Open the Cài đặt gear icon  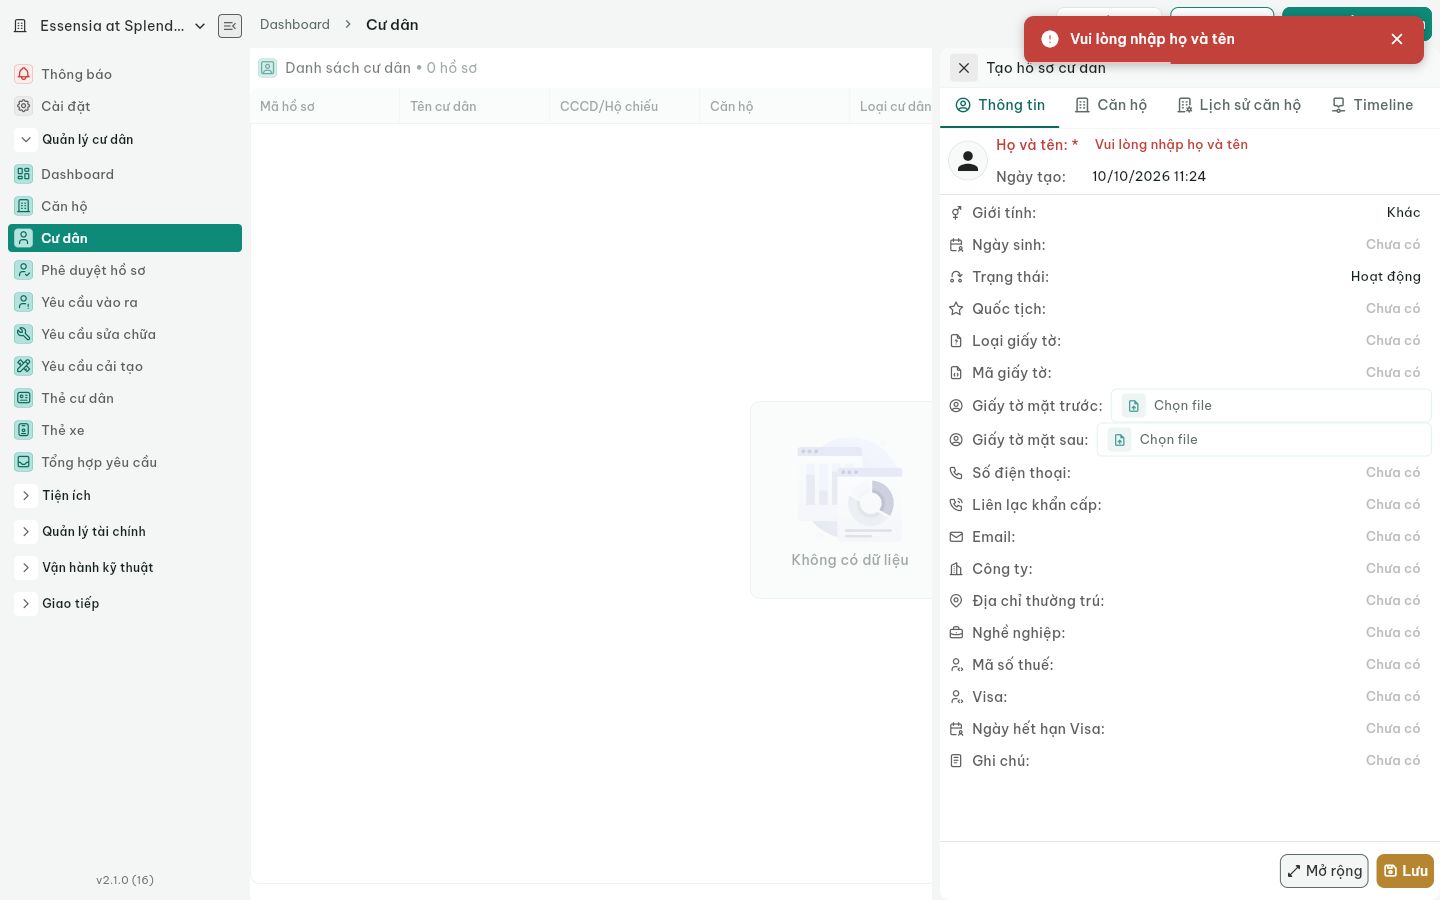click(x=24, y=106)
